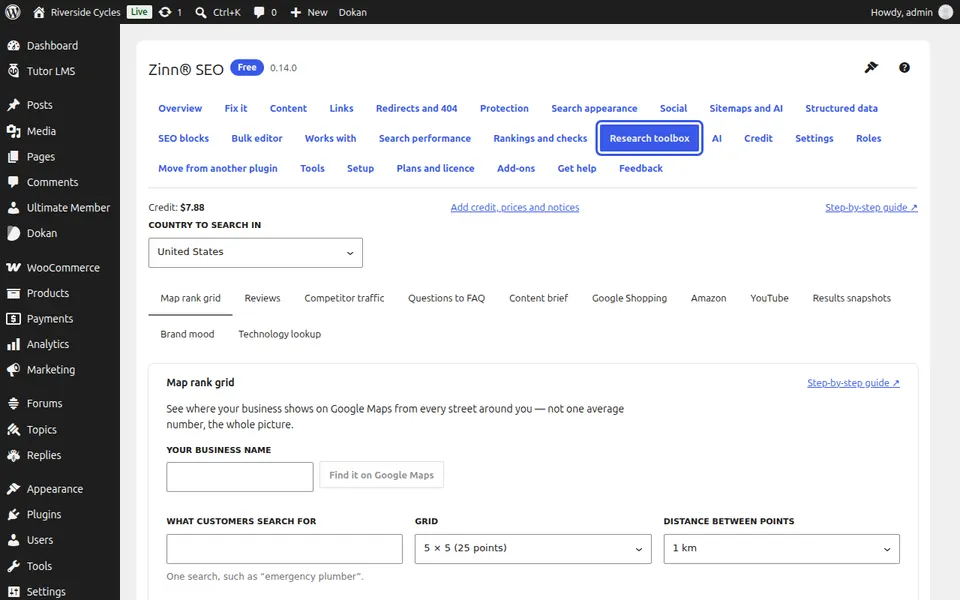Open the Ctrl+K search icon

pos(201,12)
